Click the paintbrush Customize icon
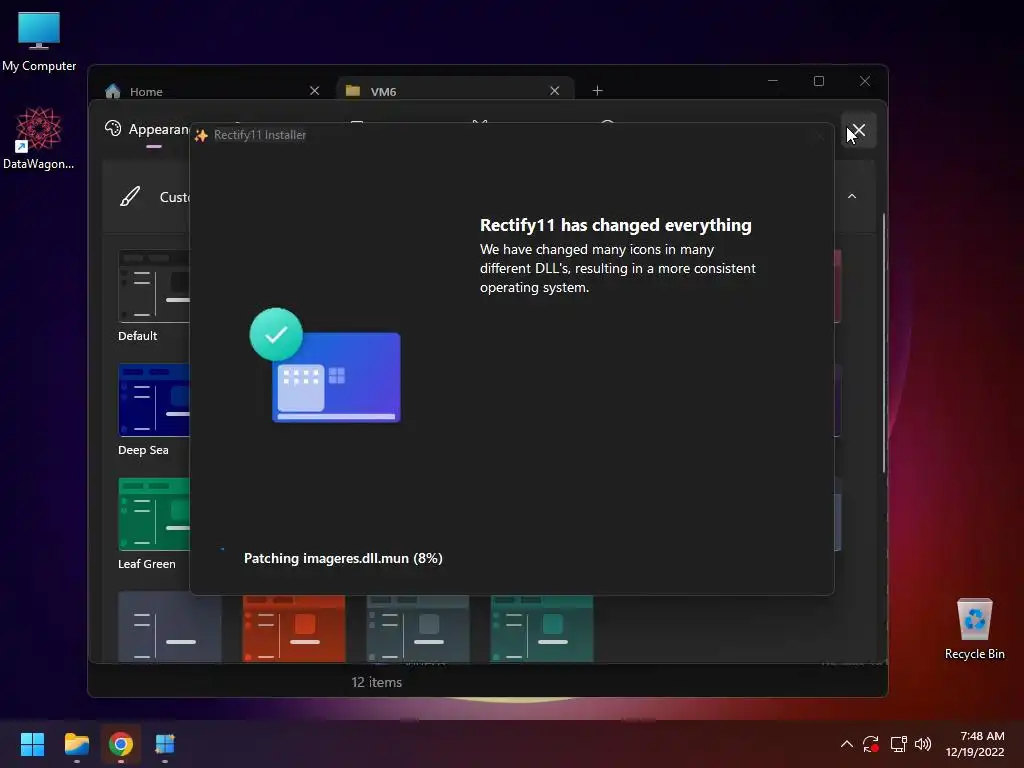Screen dimensions: 1024x768 coord(130,196)
